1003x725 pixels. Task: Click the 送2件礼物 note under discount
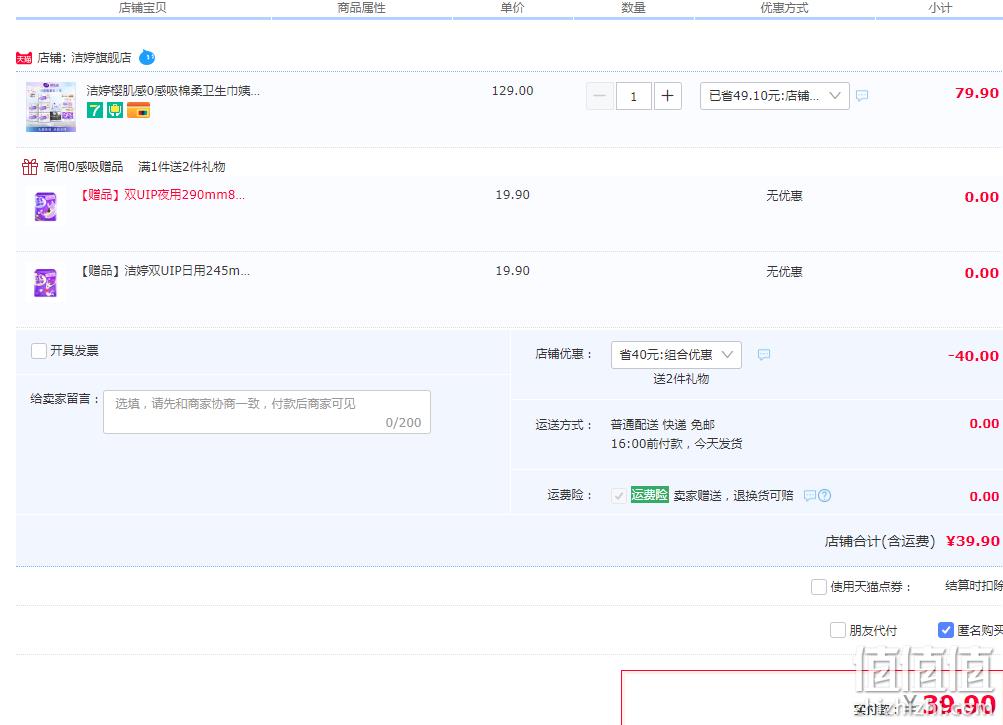click(x=681, y=379)
